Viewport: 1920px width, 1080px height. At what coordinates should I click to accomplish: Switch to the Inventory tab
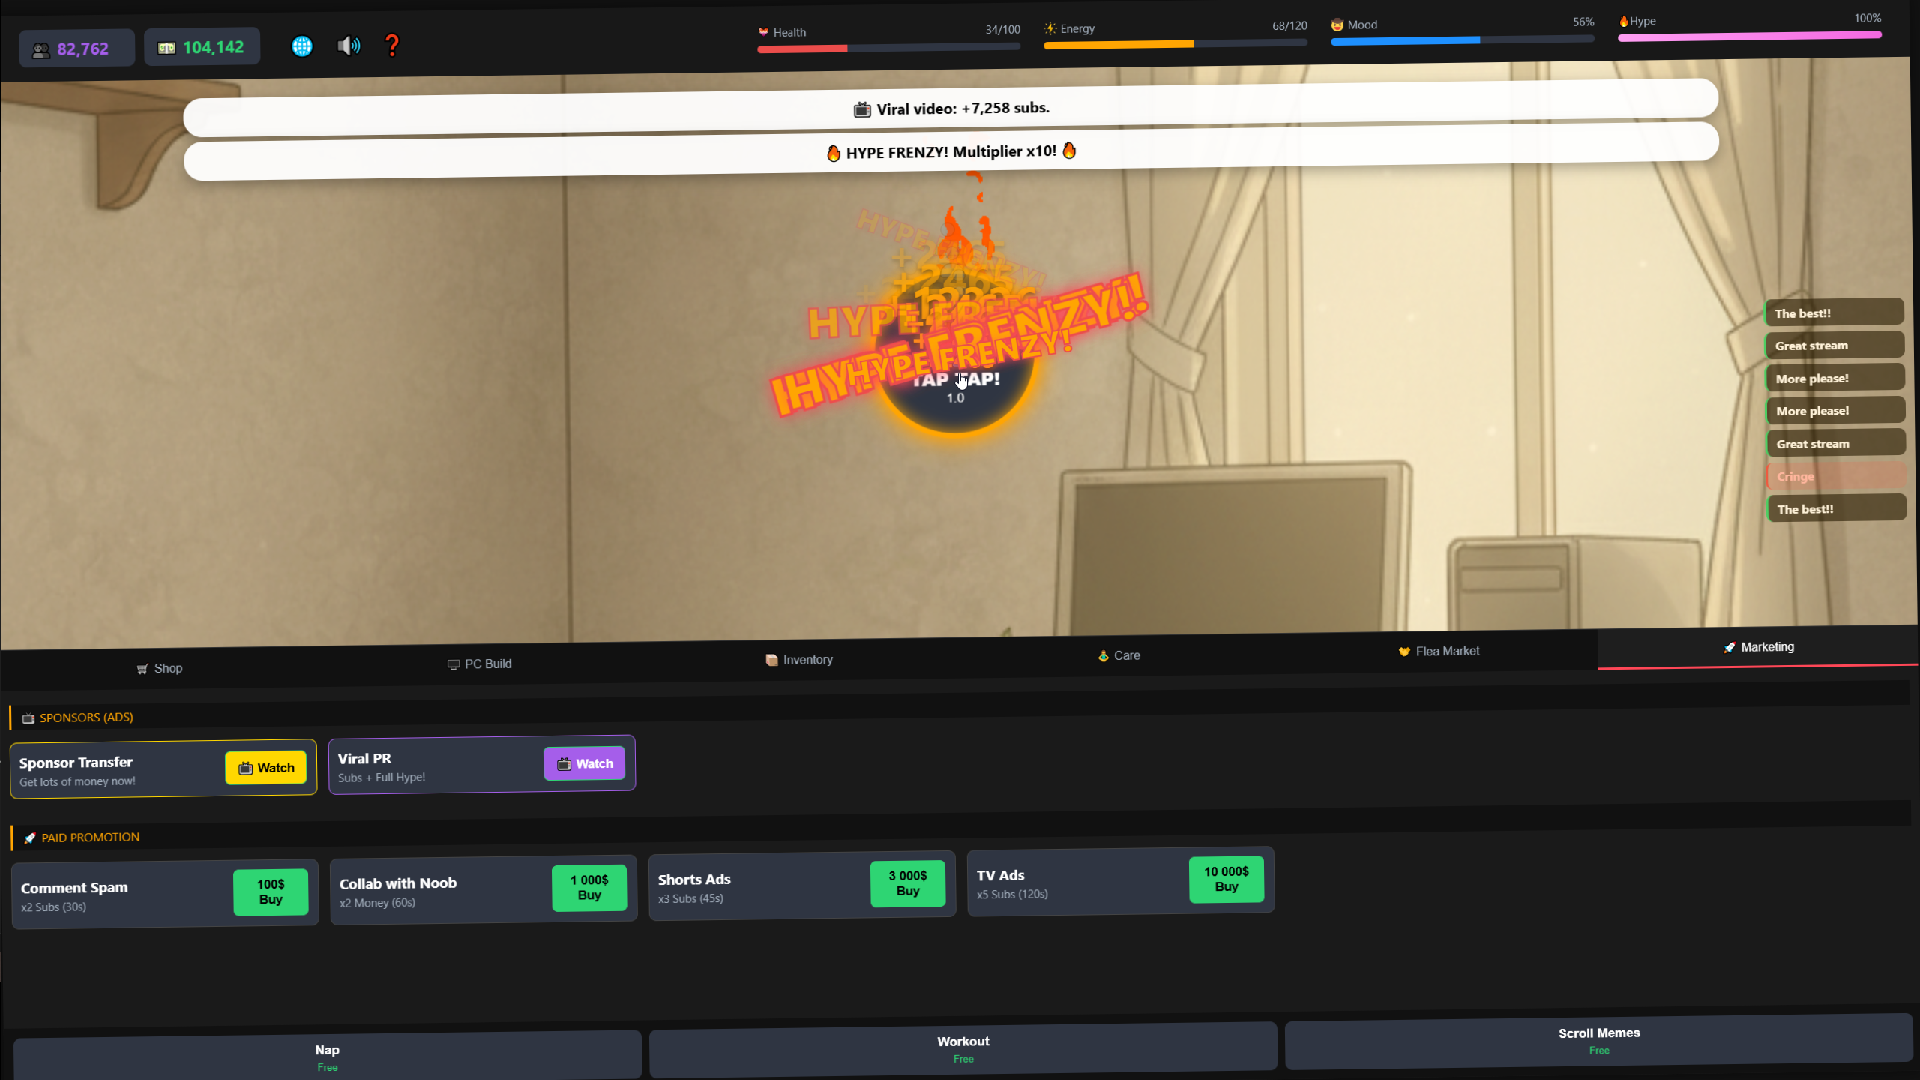coord(798,659)
